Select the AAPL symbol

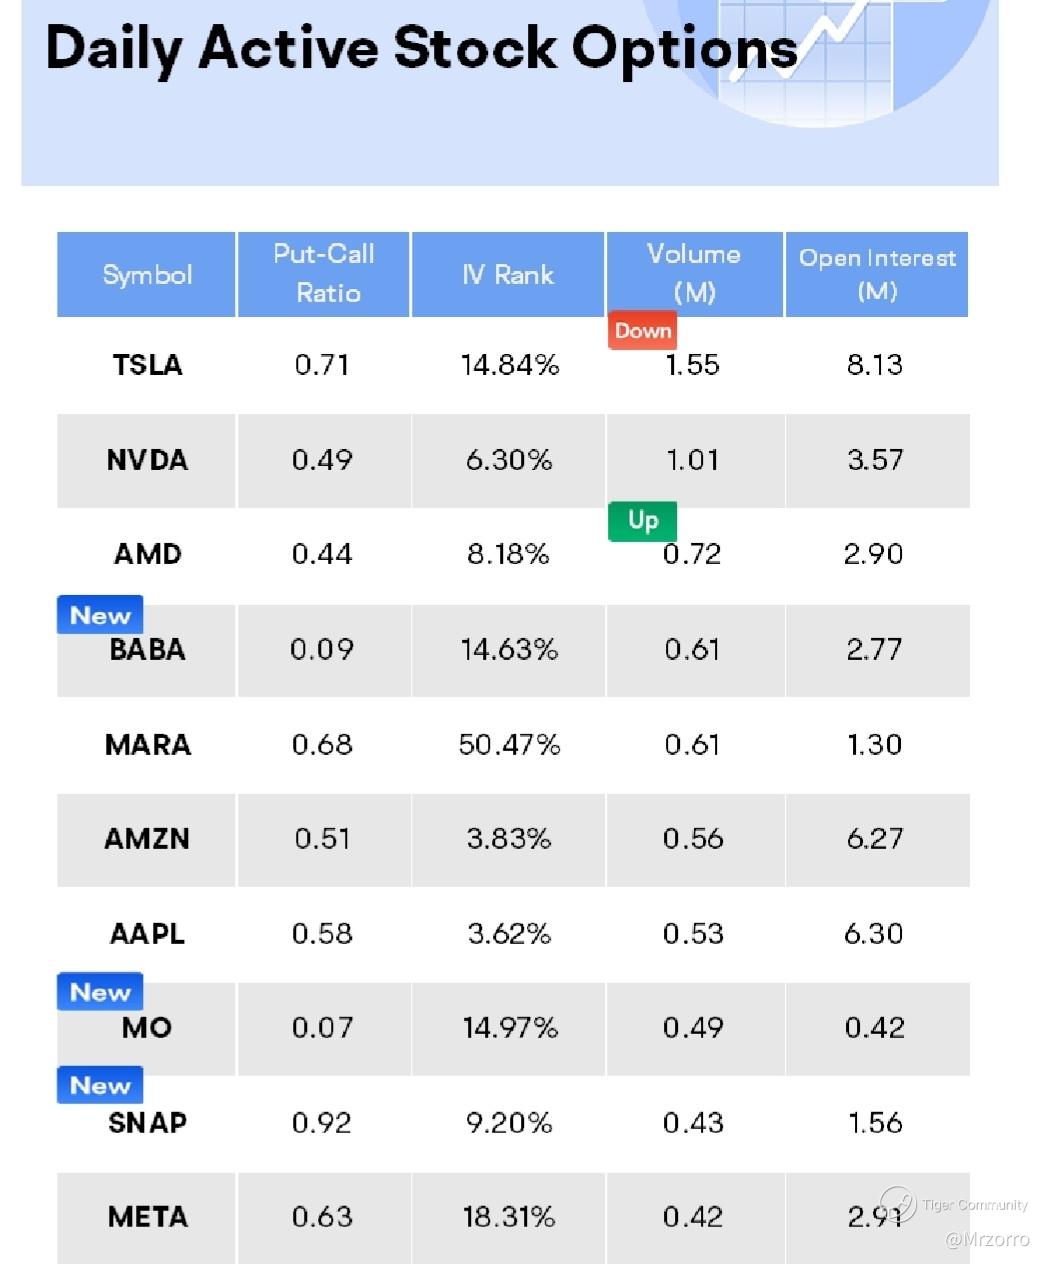point(147,934)
